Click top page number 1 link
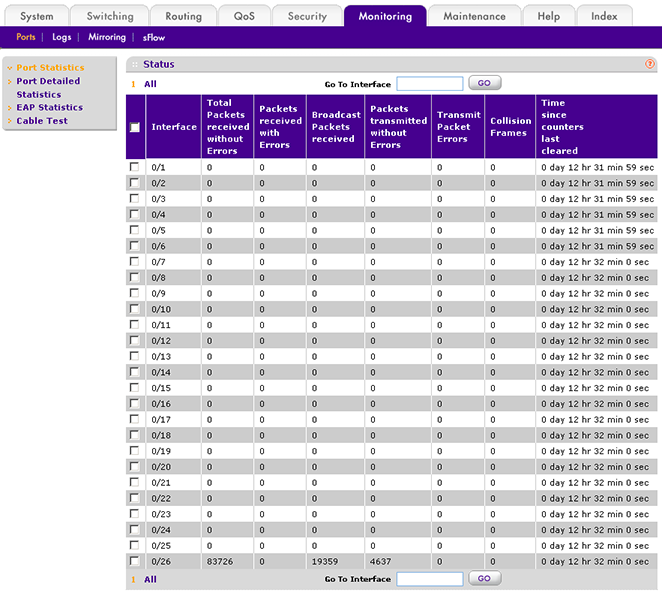 click(133, 84)
